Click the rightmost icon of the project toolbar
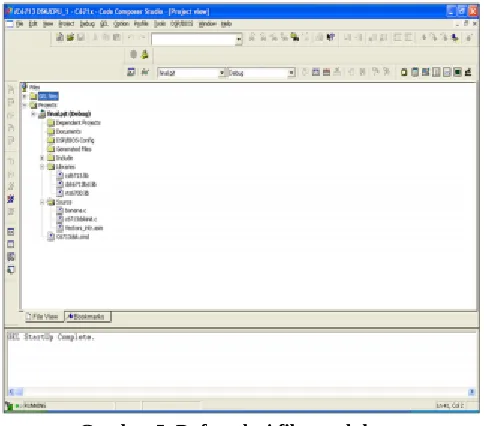484x426 pixels. [468, 72]
